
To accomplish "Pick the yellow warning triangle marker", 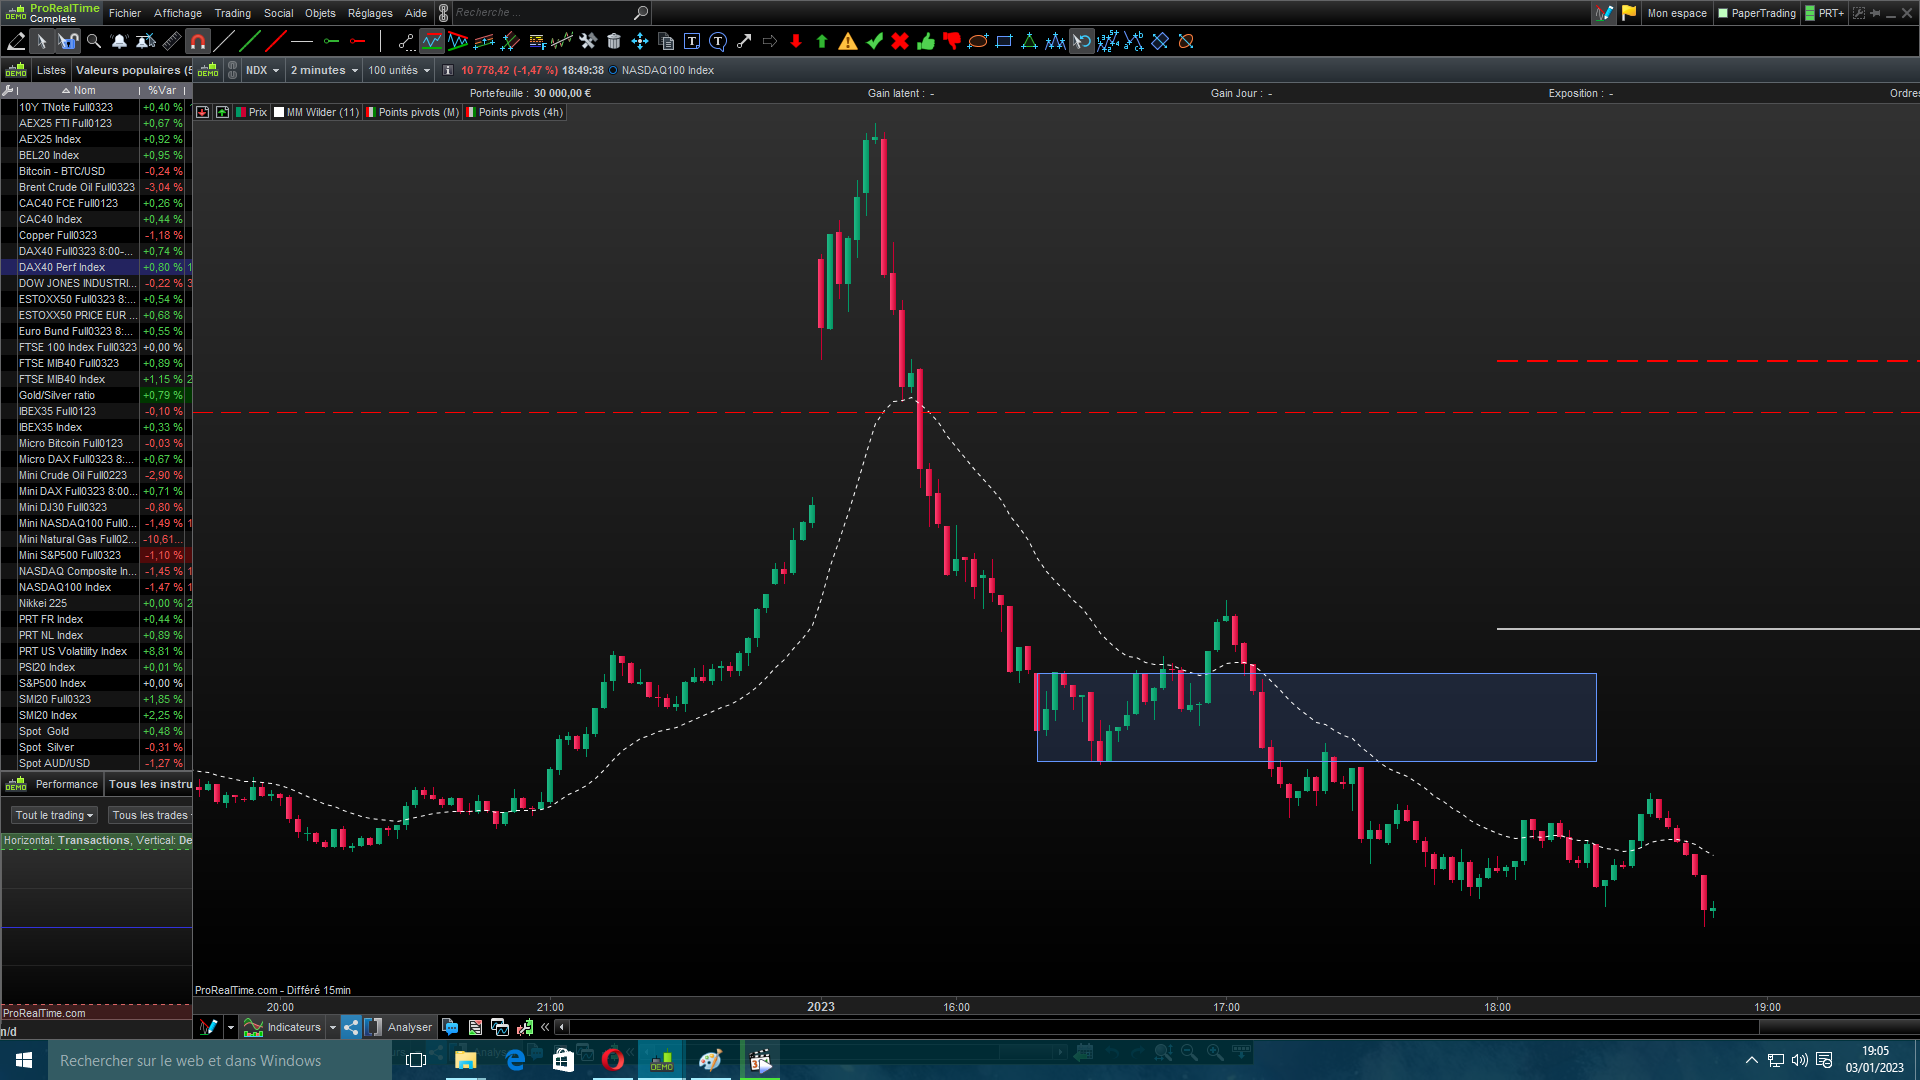I will point(848,41).
